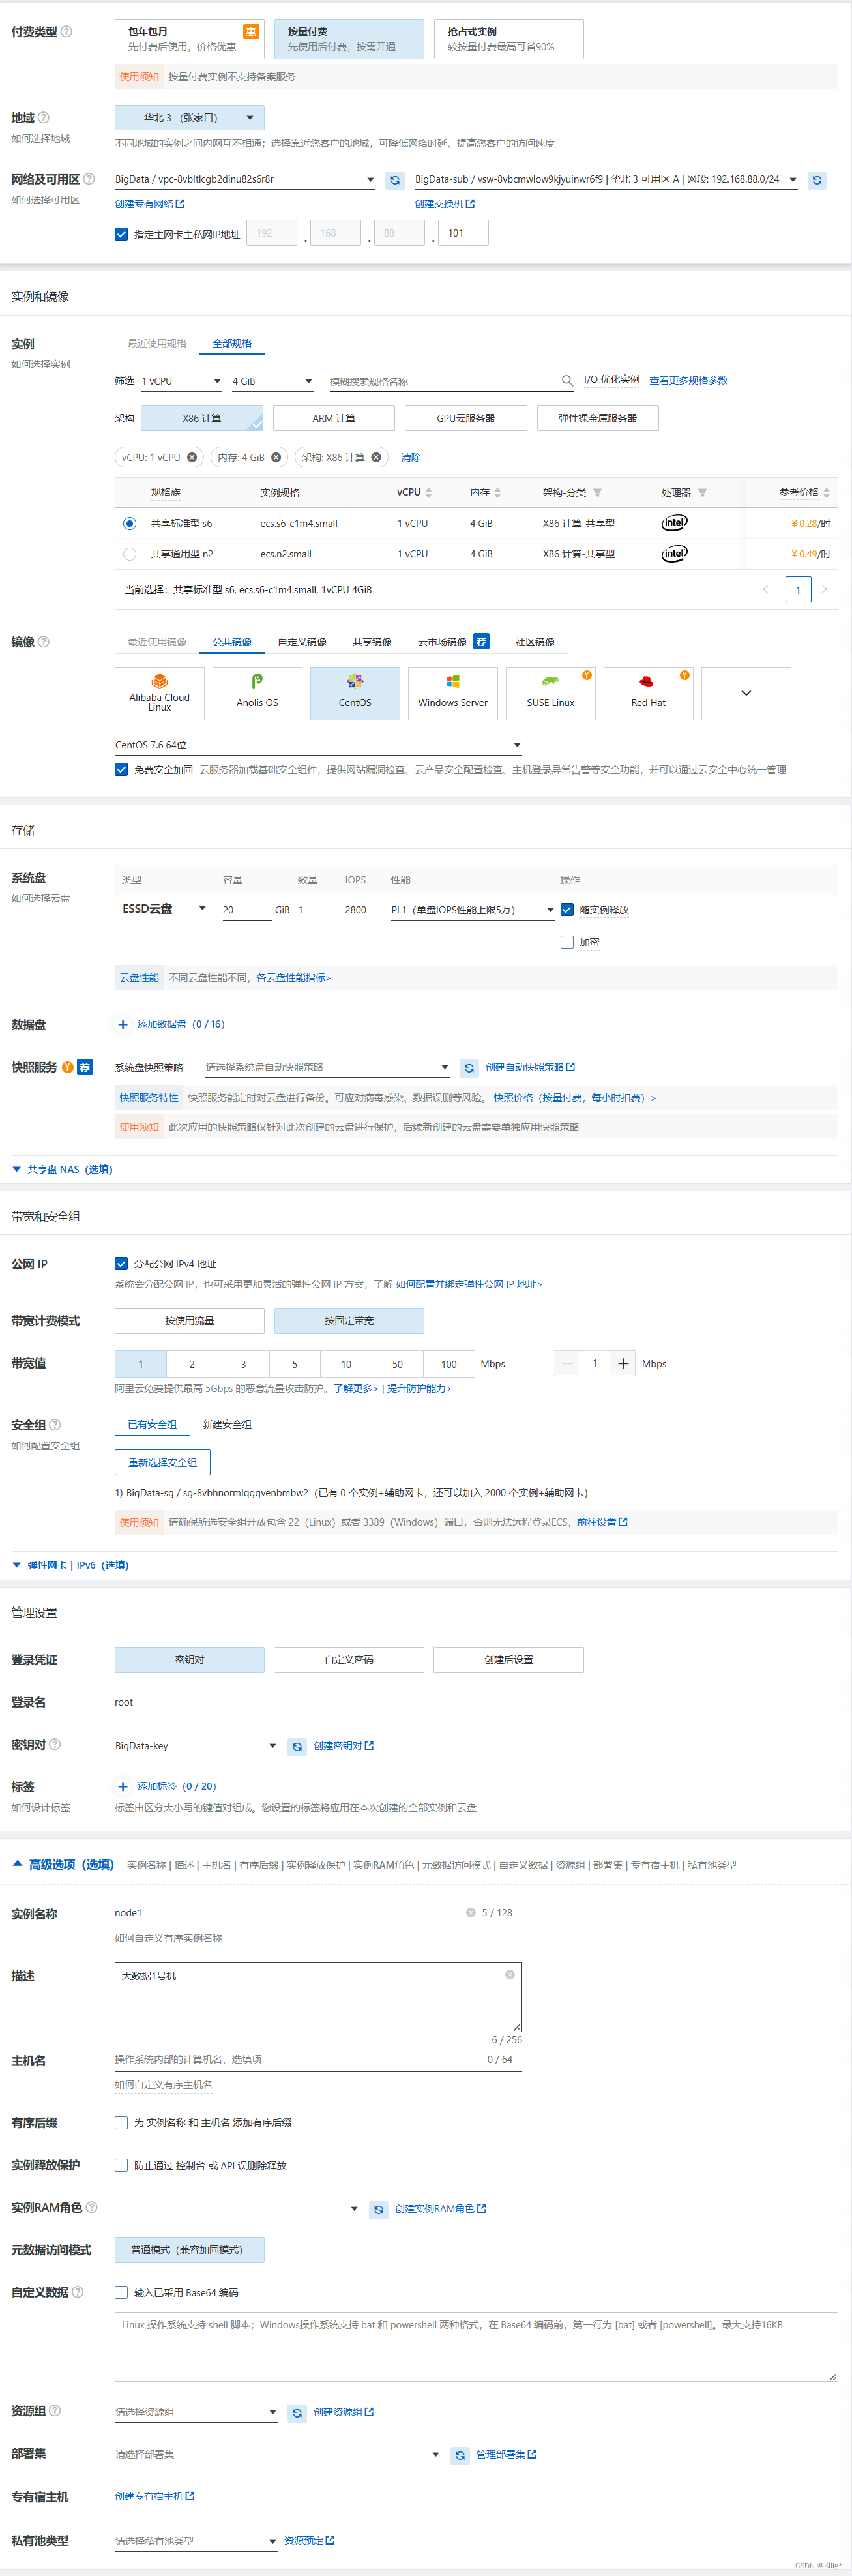Set bandwidth value to 5 Mbps
Image resolution: width=852 pixels, height=2576 pixels.
click(294, 1364)
